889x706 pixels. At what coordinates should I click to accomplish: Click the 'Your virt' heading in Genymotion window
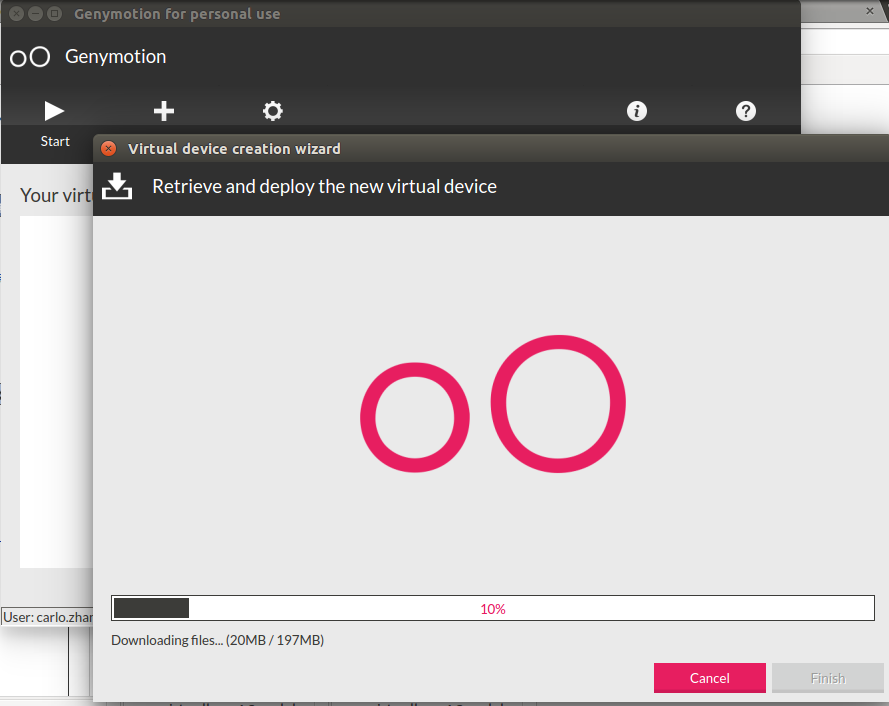point(56,195)
